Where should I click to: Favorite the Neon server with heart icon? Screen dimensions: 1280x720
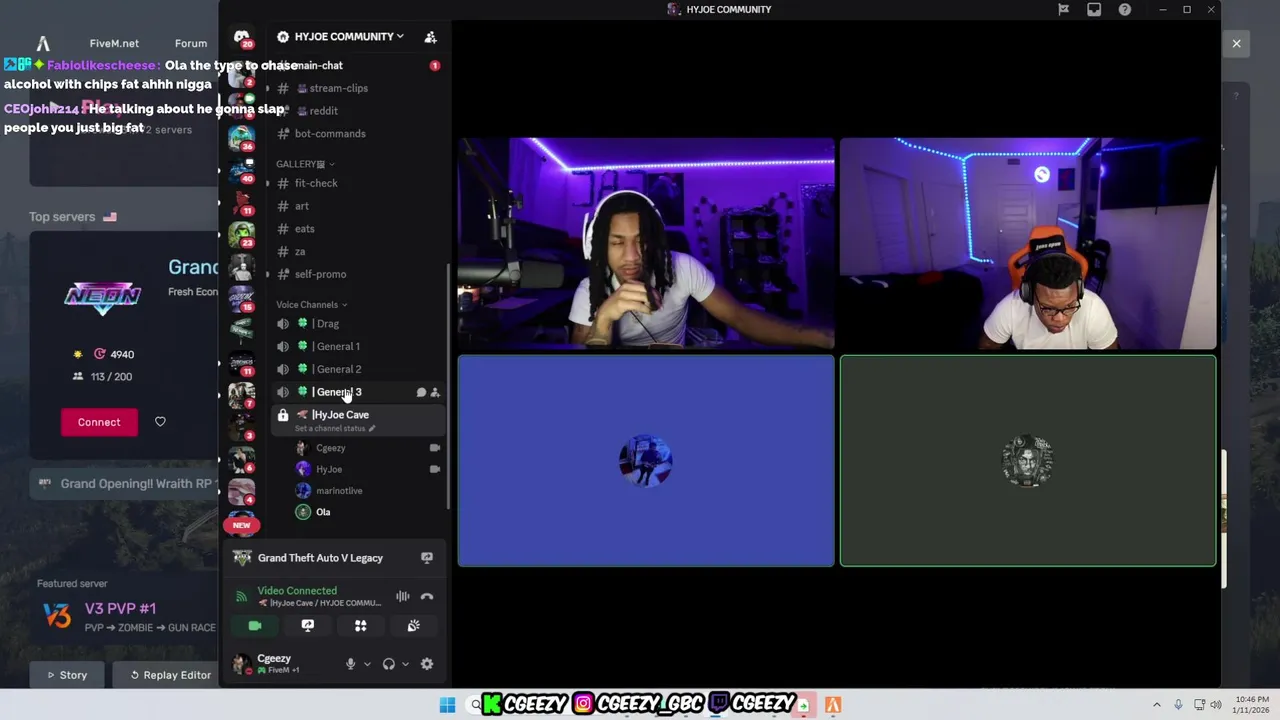[160, 422]
